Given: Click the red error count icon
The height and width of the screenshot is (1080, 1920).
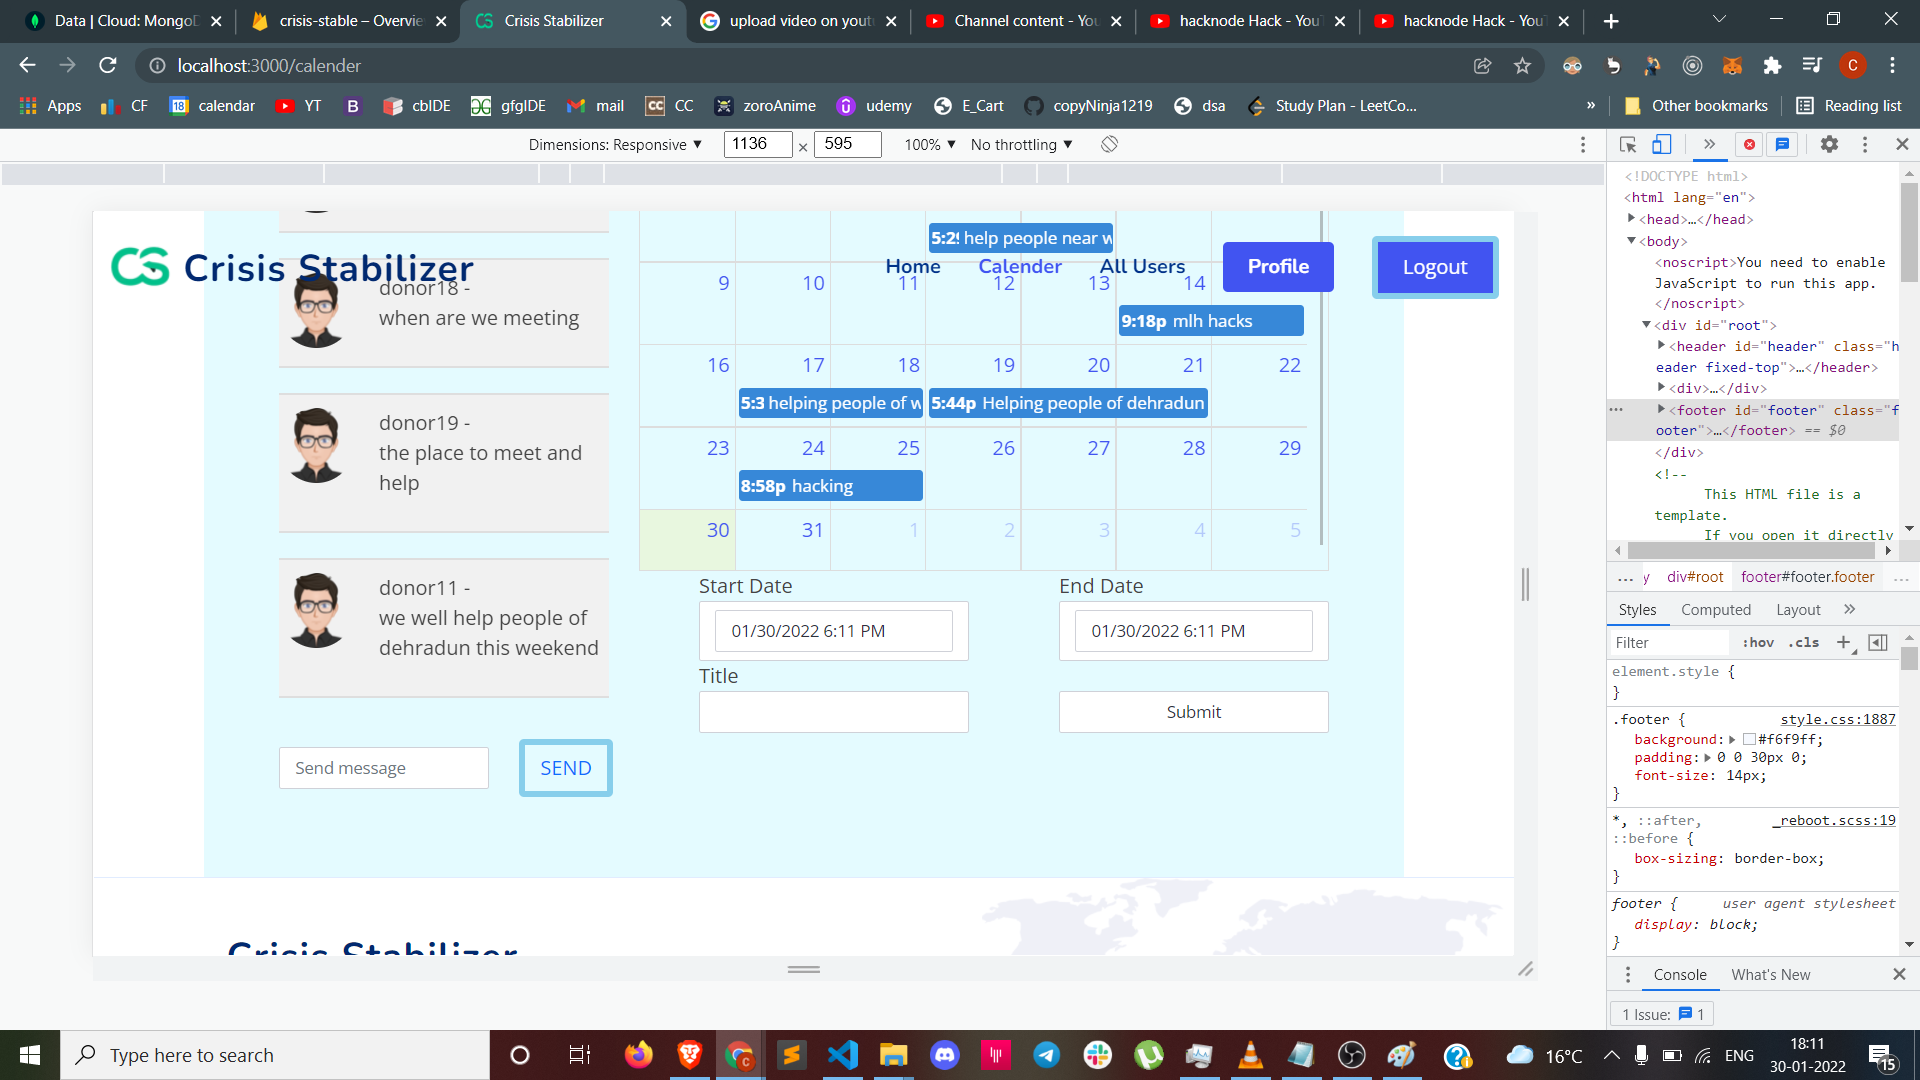Looking at the screenshot, I should (1749, 145).
